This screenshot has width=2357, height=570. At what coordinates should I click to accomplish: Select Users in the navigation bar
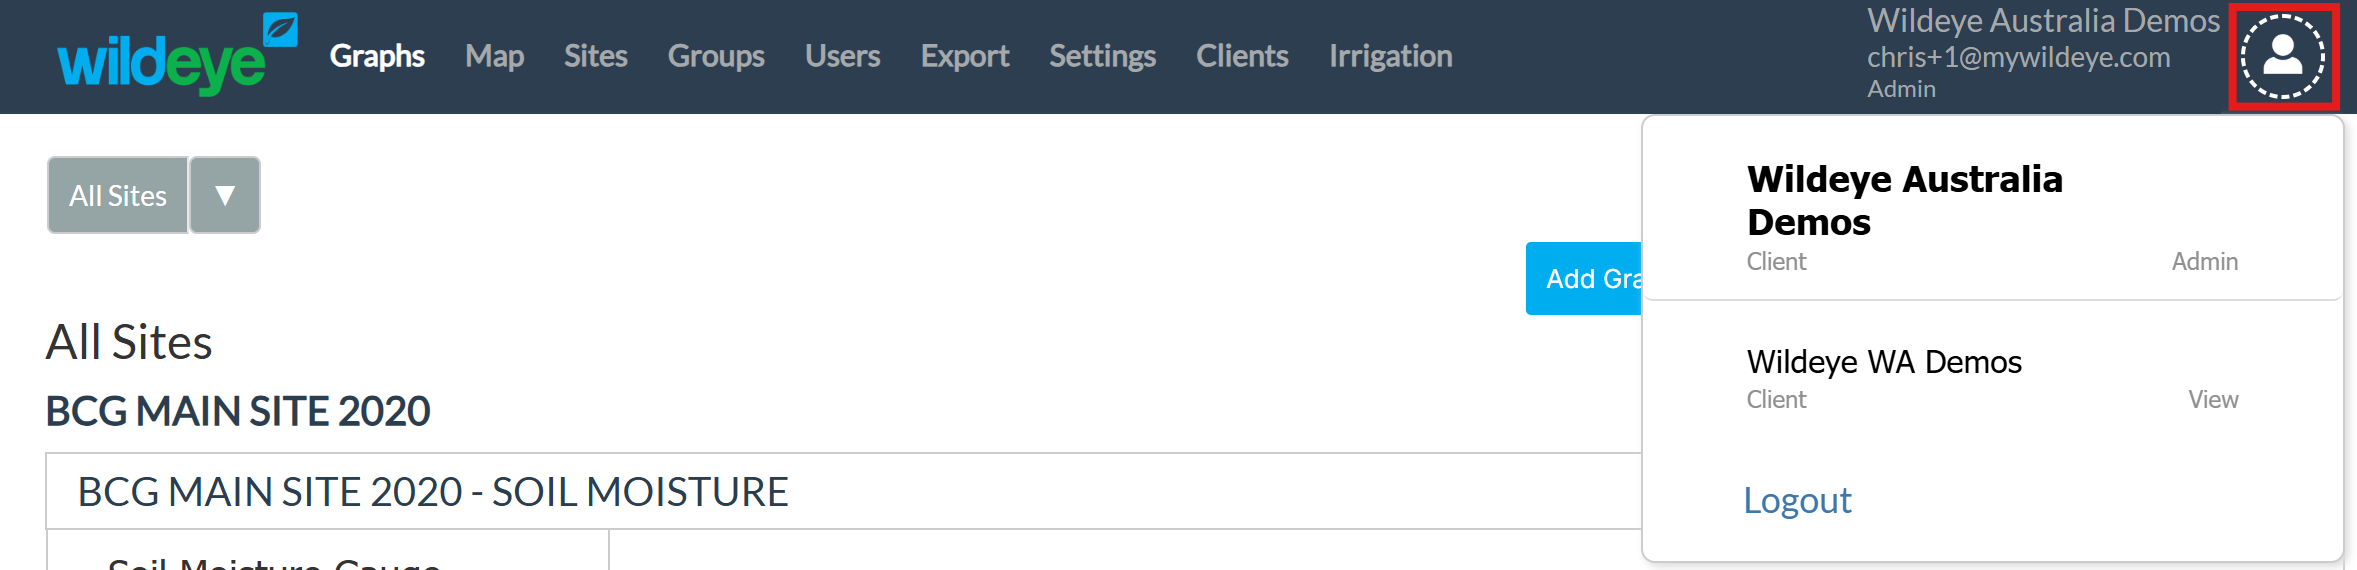coord(842,56)
